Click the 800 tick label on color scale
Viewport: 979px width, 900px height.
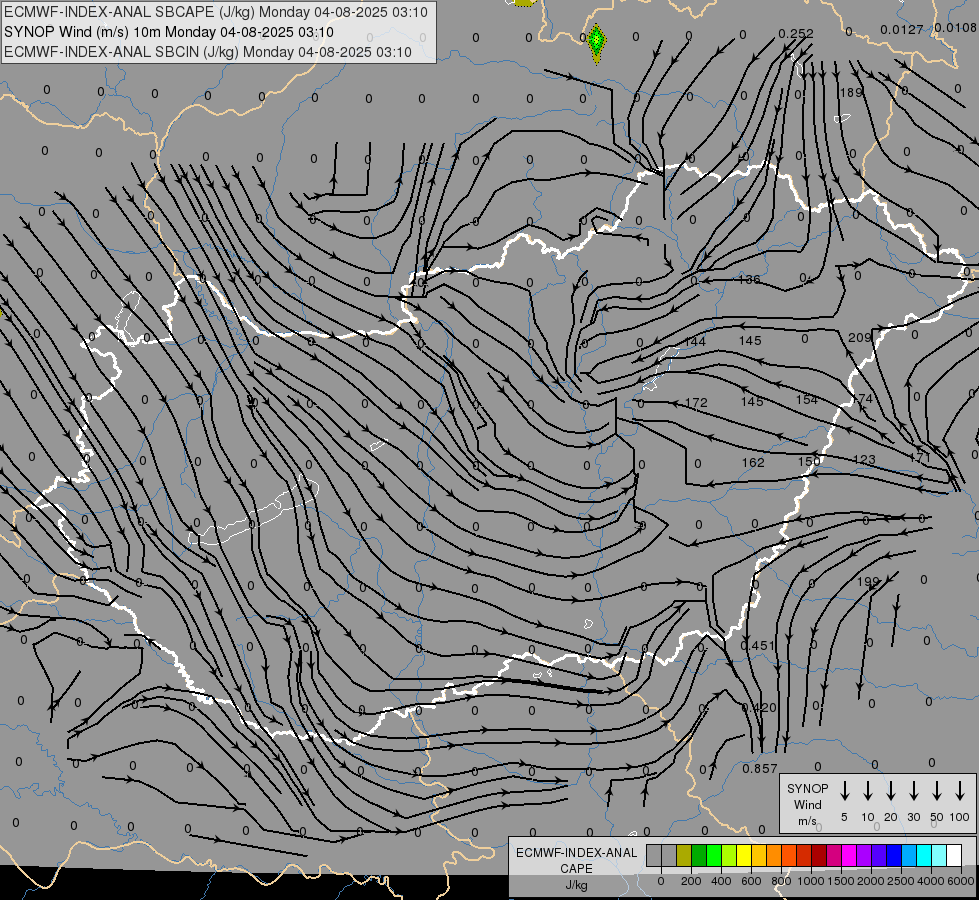tap(781, 881)
